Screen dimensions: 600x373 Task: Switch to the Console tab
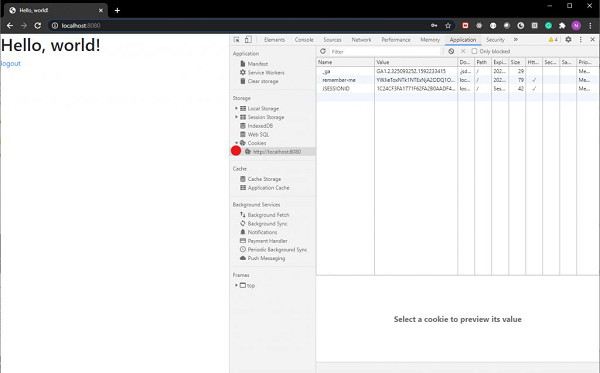[304, 40]
